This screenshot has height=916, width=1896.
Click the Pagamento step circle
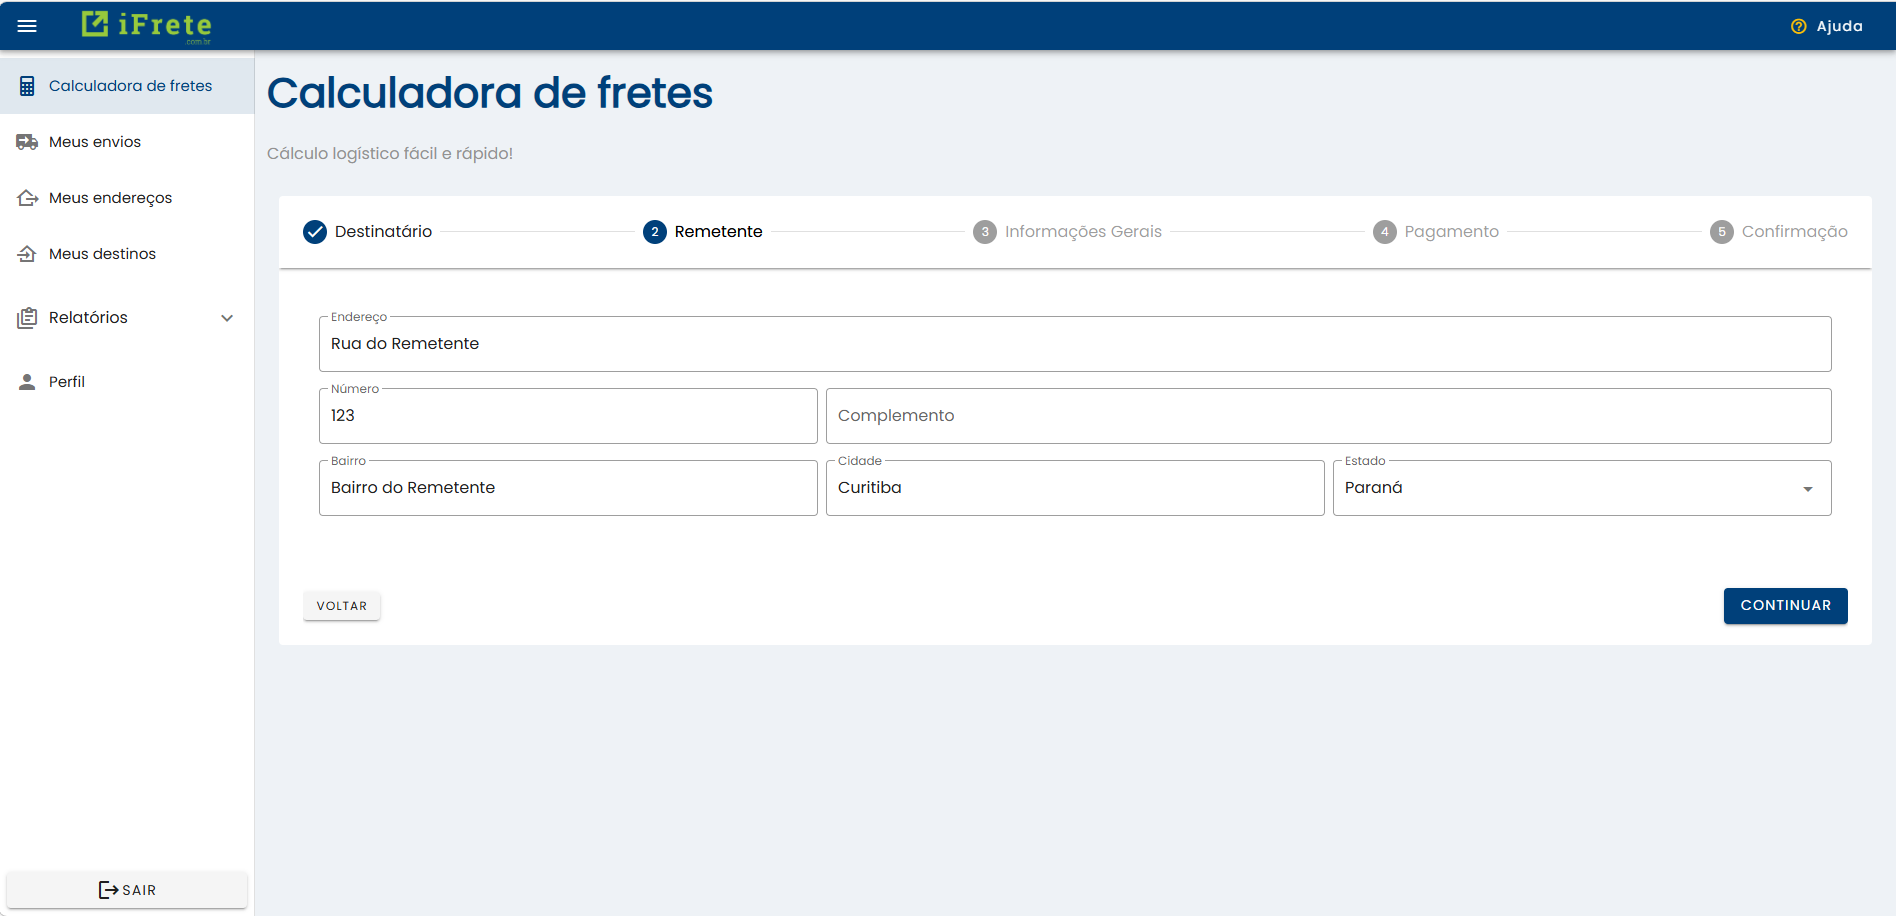click(1385, 231)
